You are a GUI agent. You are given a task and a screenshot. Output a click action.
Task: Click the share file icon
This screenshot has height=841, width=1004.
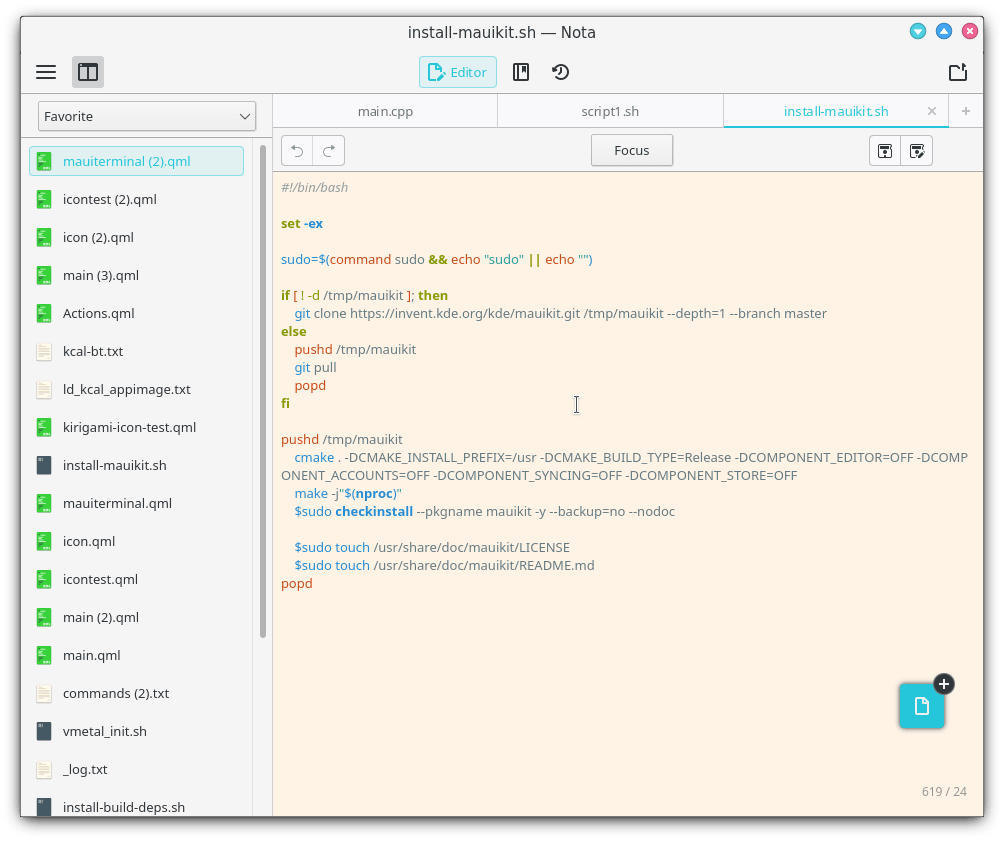(x=958, y=72)
